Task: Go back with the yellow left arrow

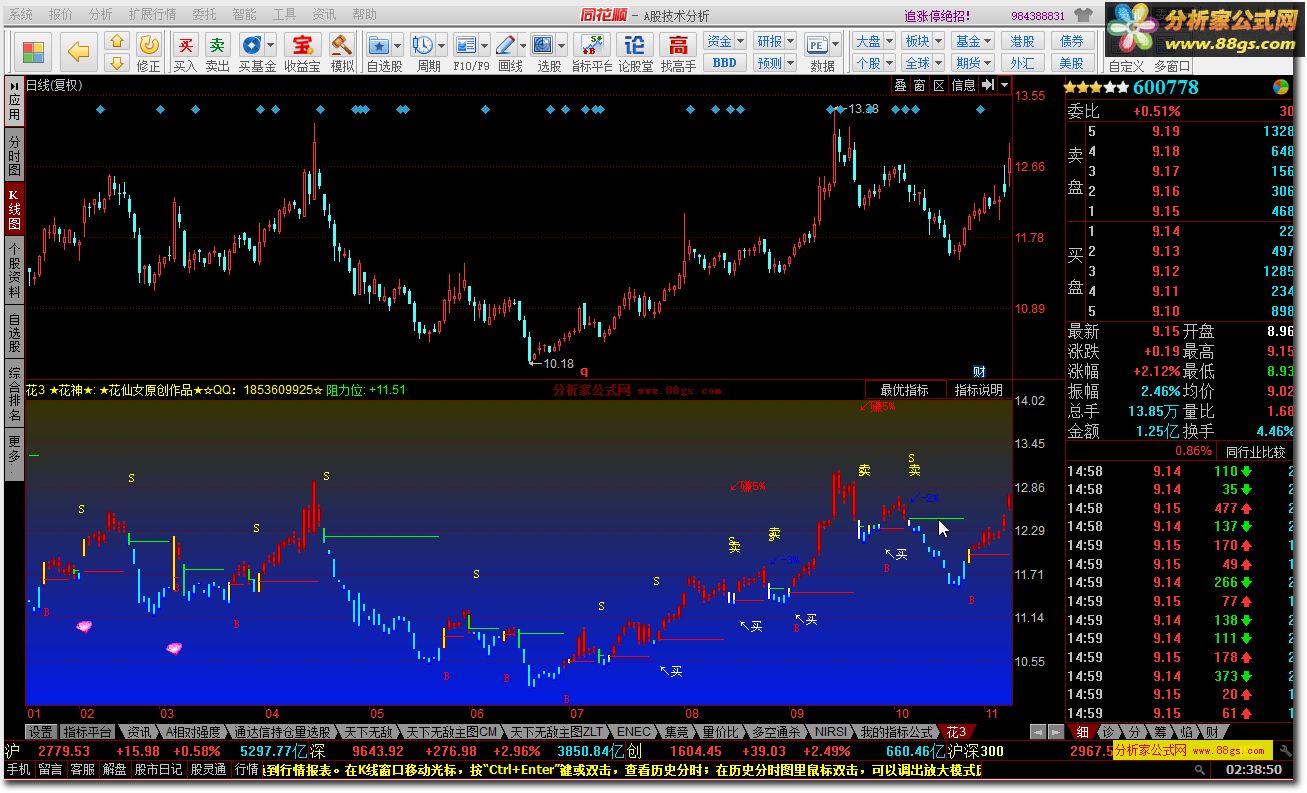Action: click(x=78, y=52)
